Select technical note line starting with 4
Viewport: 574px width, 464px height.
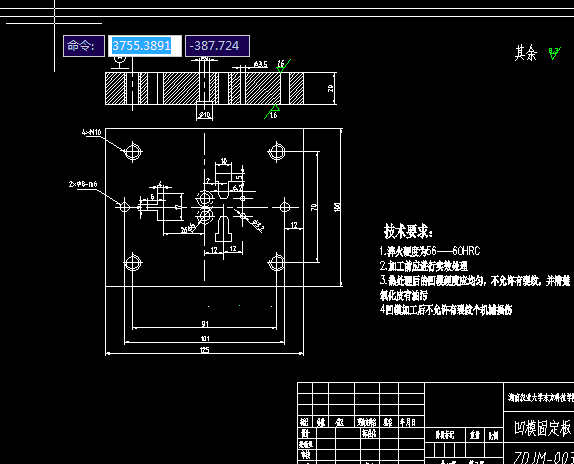pos(446,310)
